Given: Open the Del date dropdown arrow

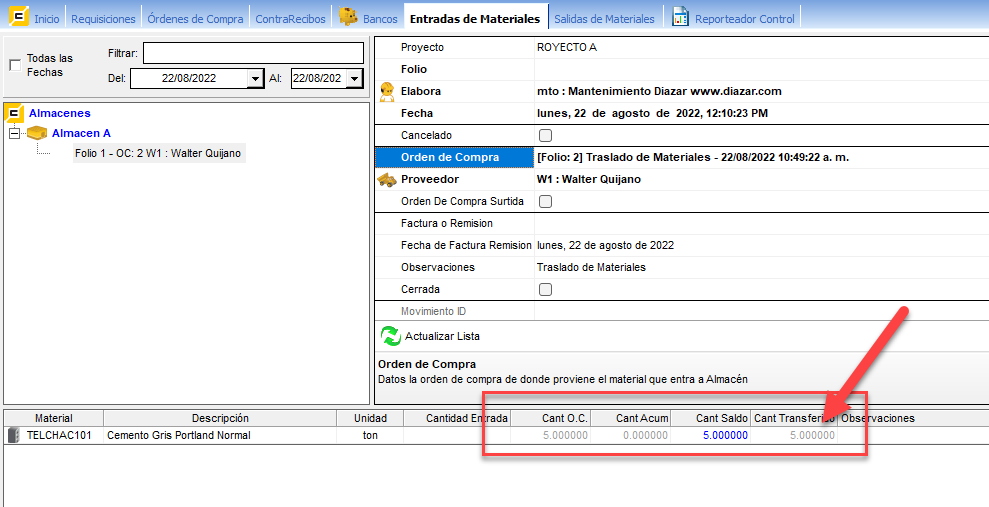Looking at the screenshot, I should (255, 79).
